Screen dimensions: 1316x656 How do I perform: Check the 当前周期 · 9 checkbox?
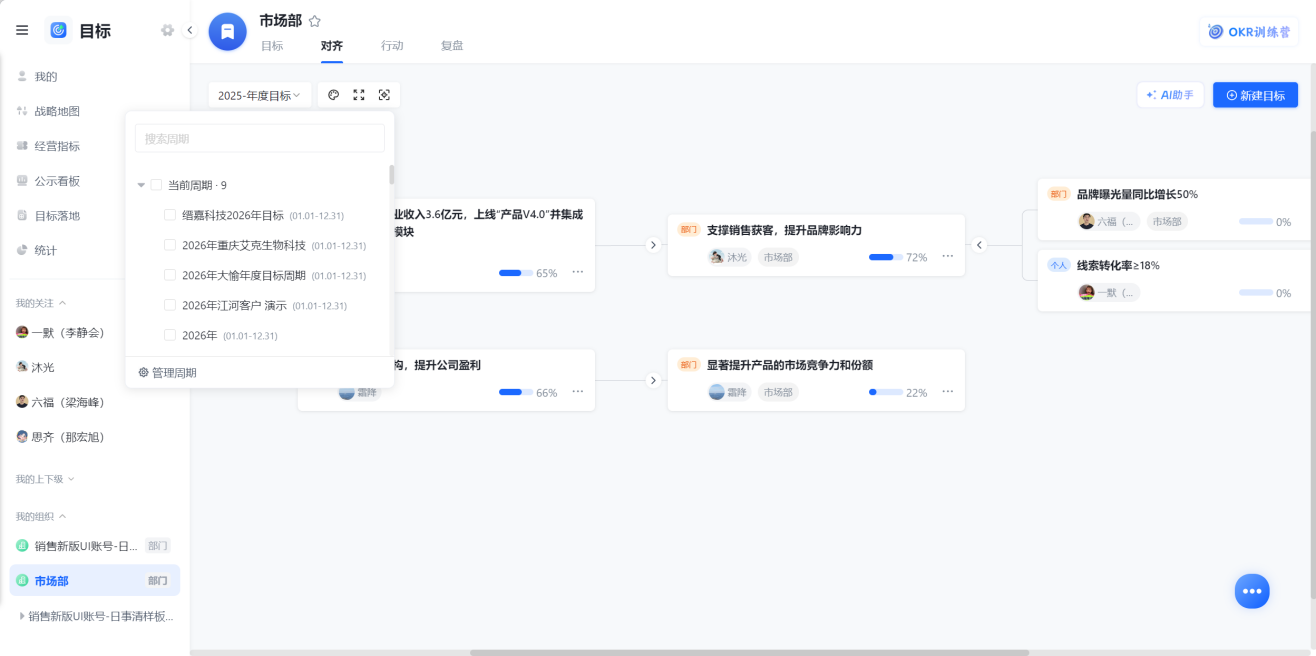156,185
